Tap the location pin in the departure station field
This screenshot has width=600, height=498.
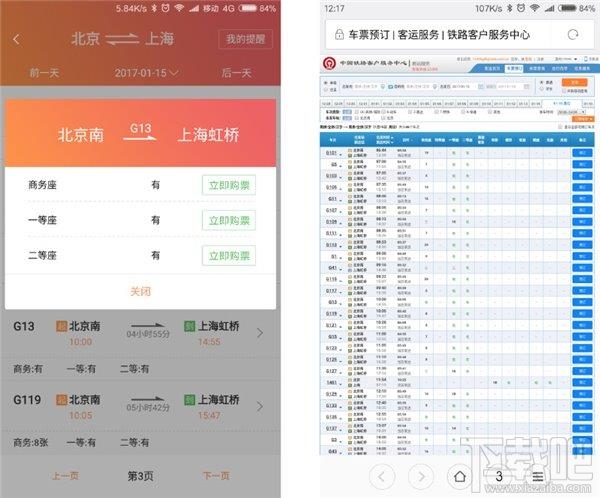click(383, 87)
